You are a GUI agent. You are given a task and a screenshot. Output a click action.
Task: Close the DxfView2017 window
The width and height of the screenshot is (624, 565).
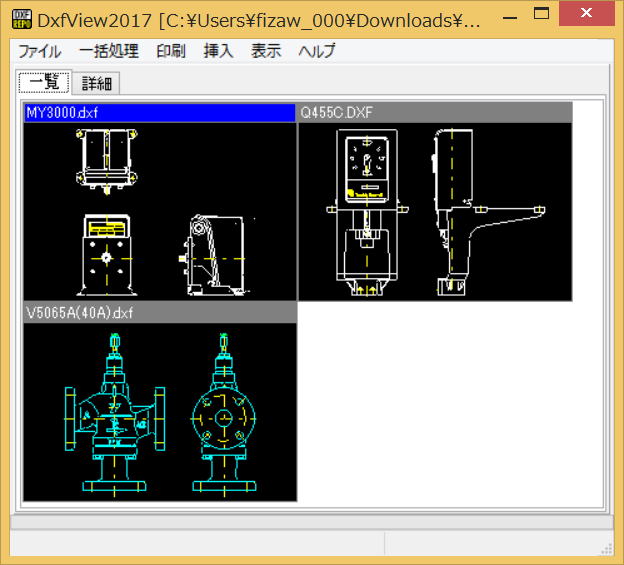587,13
